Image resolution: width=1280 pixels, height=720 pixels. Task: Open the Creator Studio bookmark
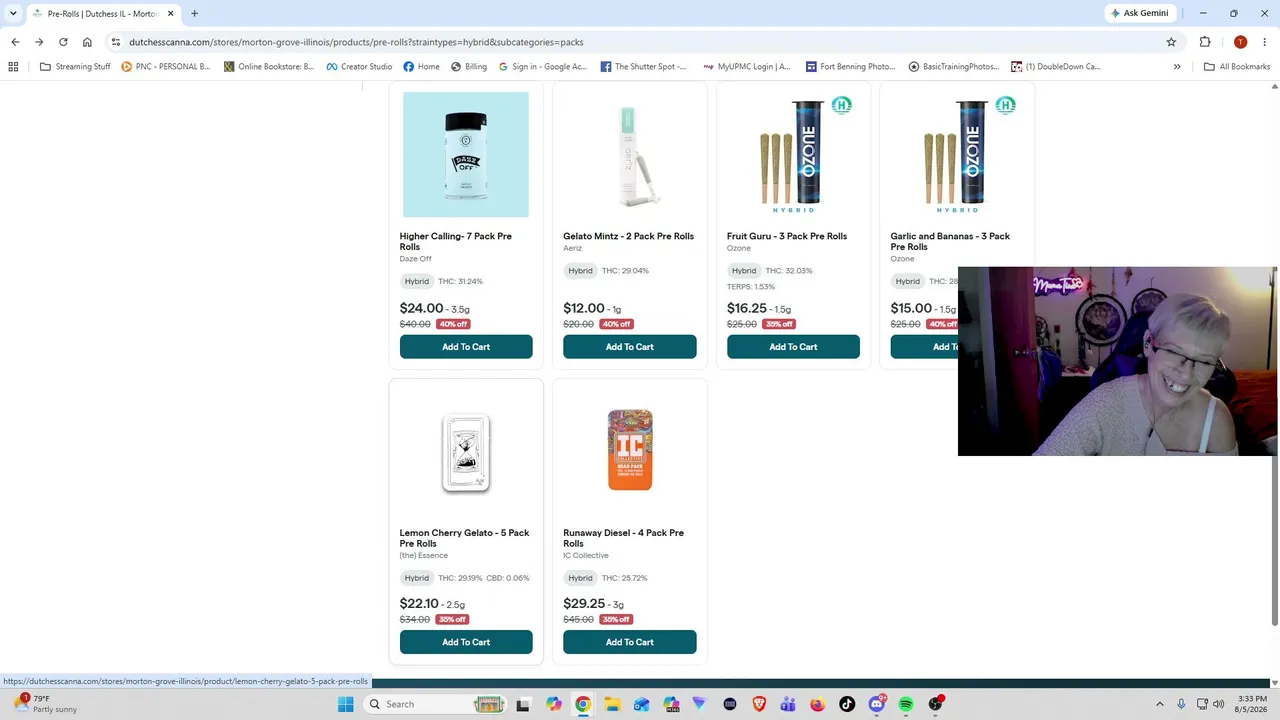[x=359, y=67]
